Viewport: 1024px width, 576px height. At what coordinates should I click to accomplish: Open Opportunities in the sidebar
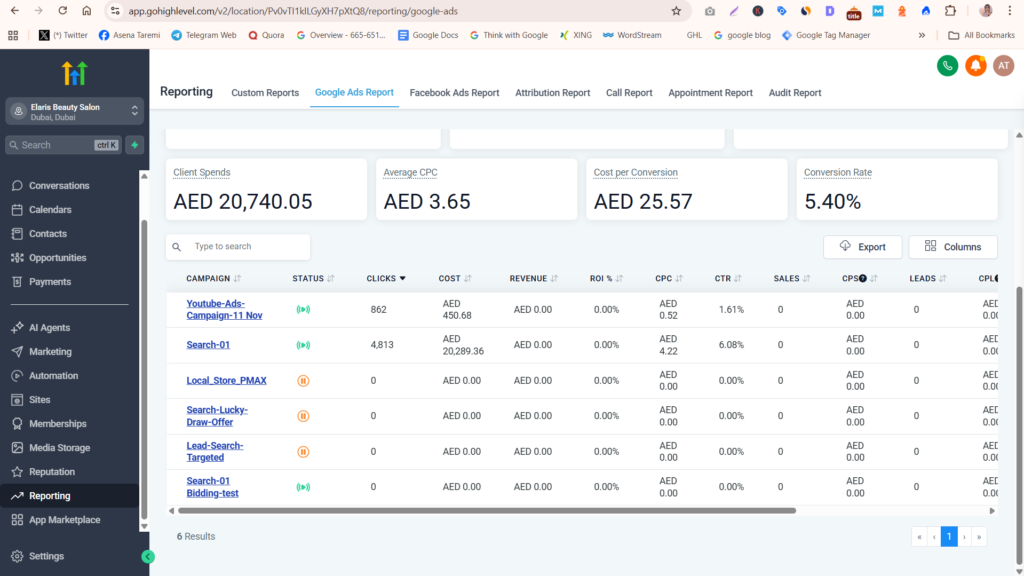coord(57,258)
